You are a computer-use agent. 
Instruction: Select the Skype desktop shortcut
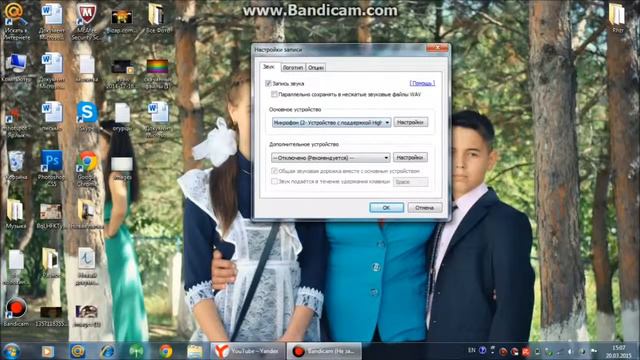click(87, 118)
